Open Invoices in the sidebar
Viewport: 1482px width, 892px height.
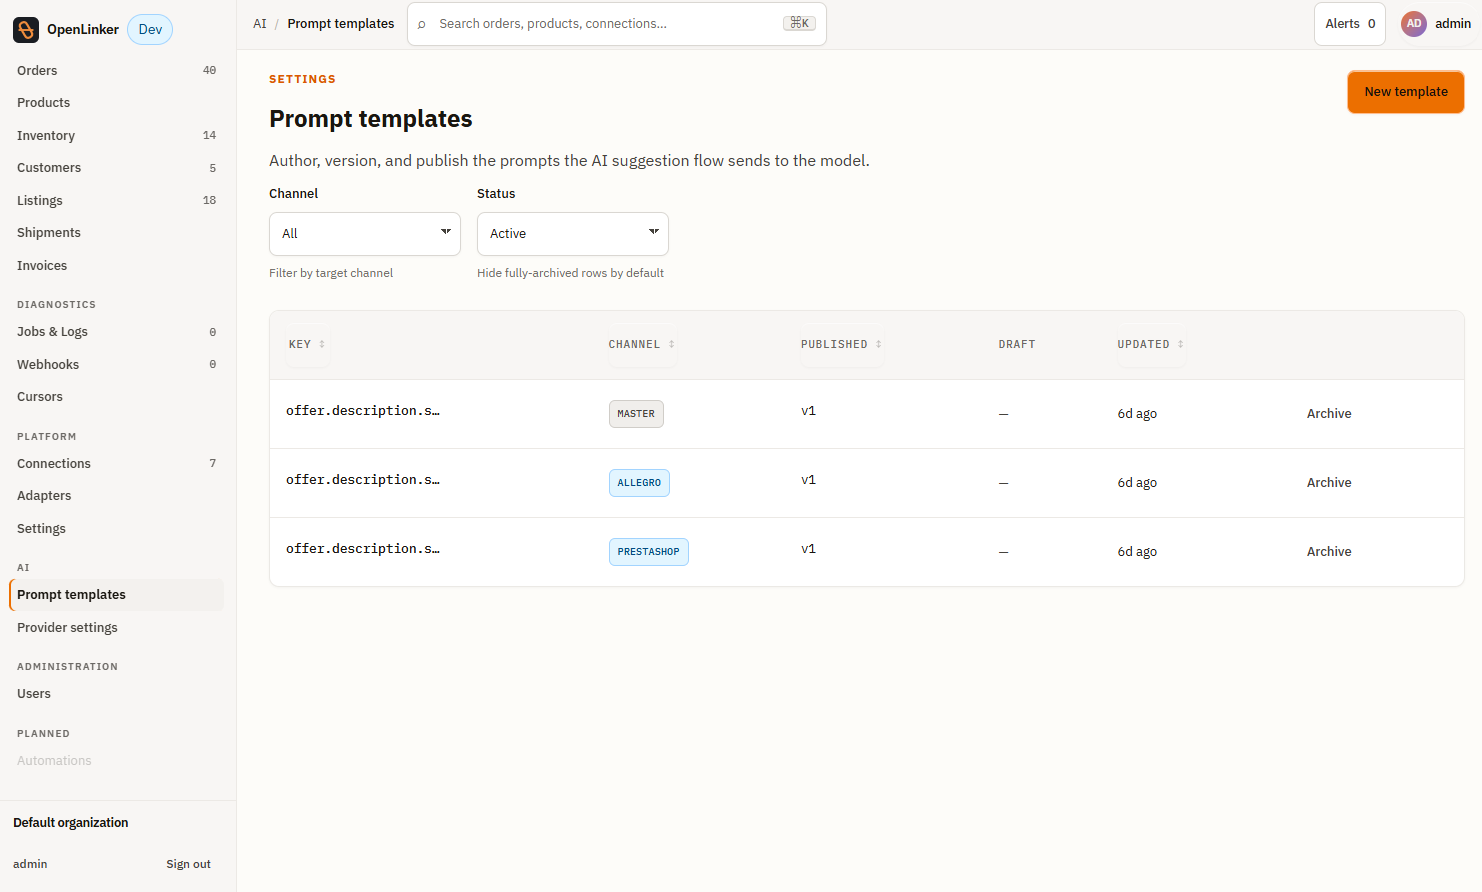click(x=116, y=266)
